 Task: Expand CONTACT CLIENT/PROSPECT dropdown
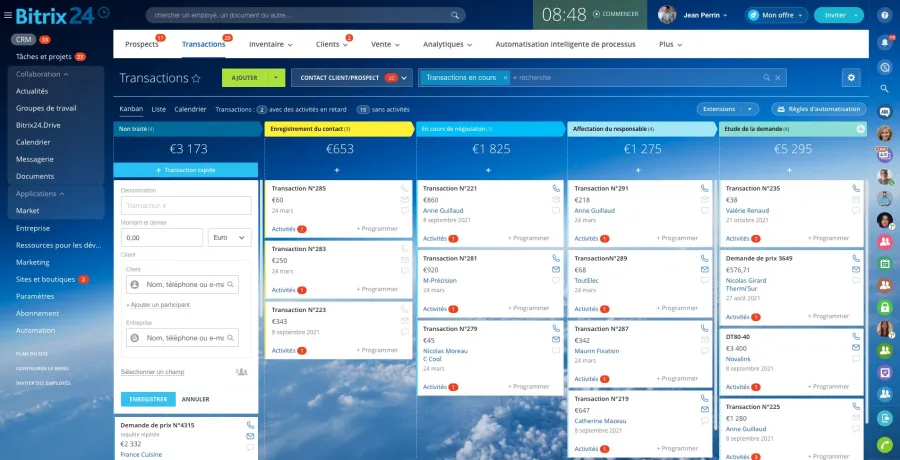pyautogui.click(x=404, y=78)
